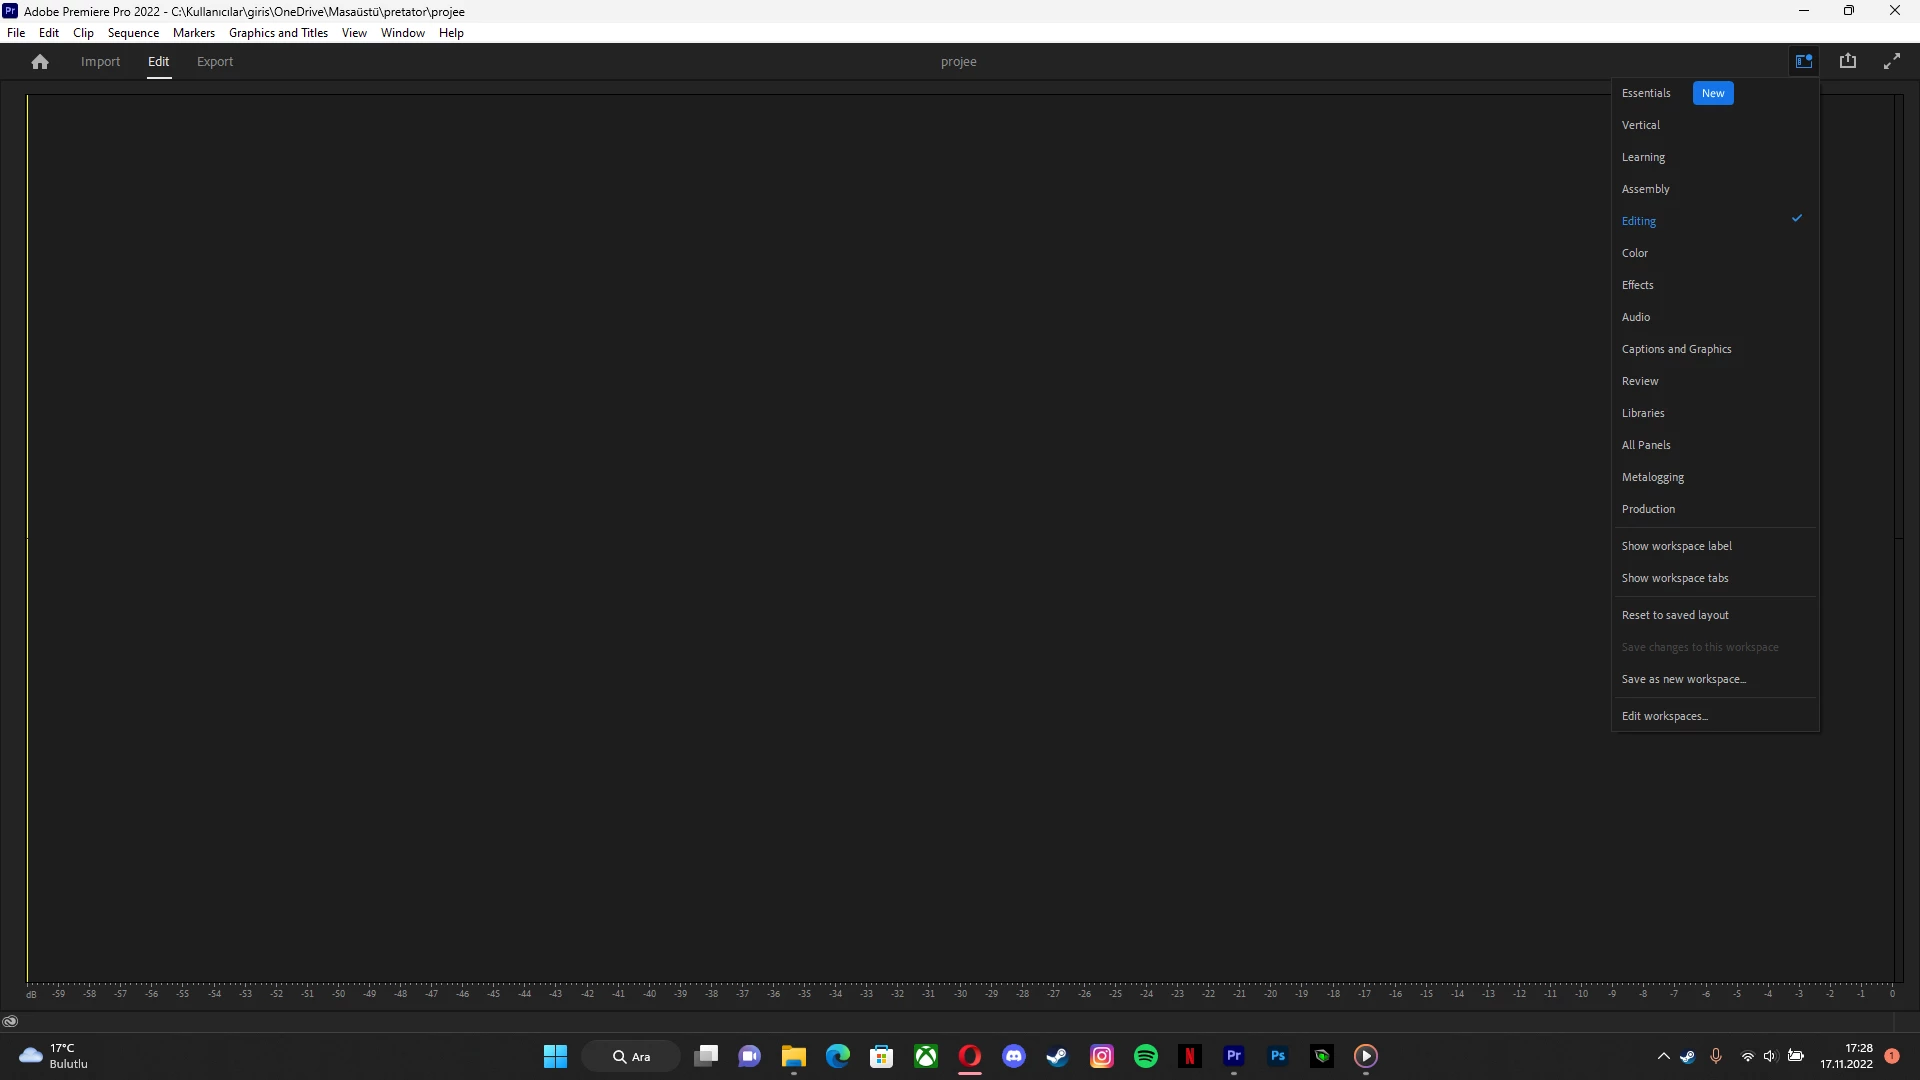Viewport: 1920px width, 1080px height.
Task: Open the Window menu
Action: click(x=402, y=33)
